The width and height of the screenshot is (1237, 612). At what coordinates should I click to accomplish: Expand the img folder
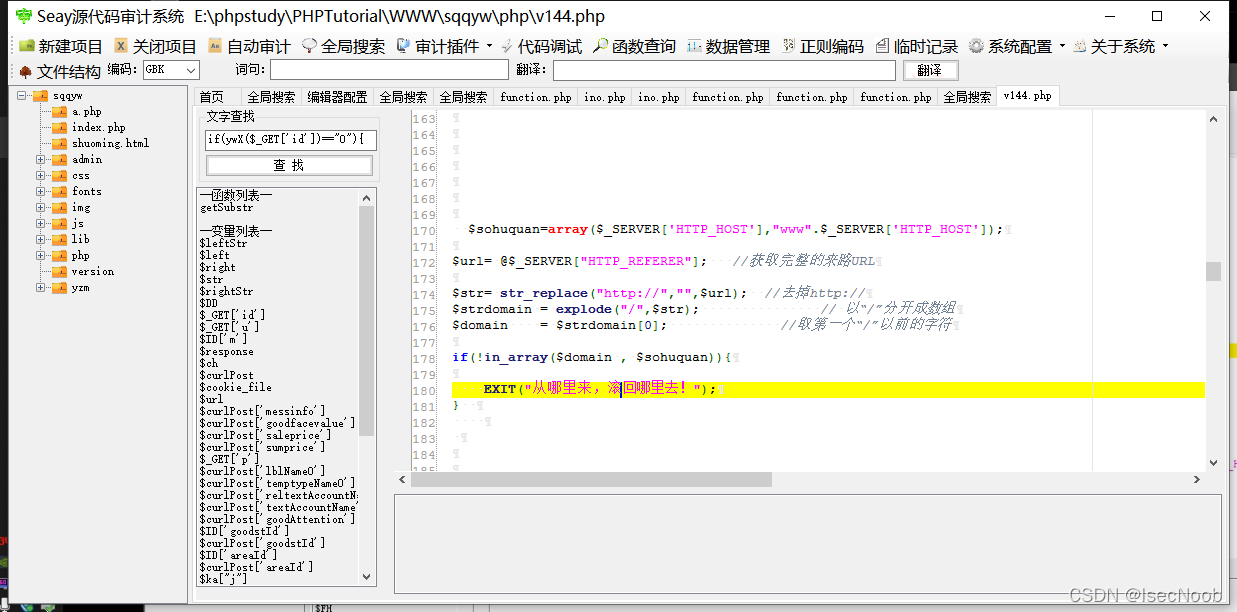(x=40, y=208)
